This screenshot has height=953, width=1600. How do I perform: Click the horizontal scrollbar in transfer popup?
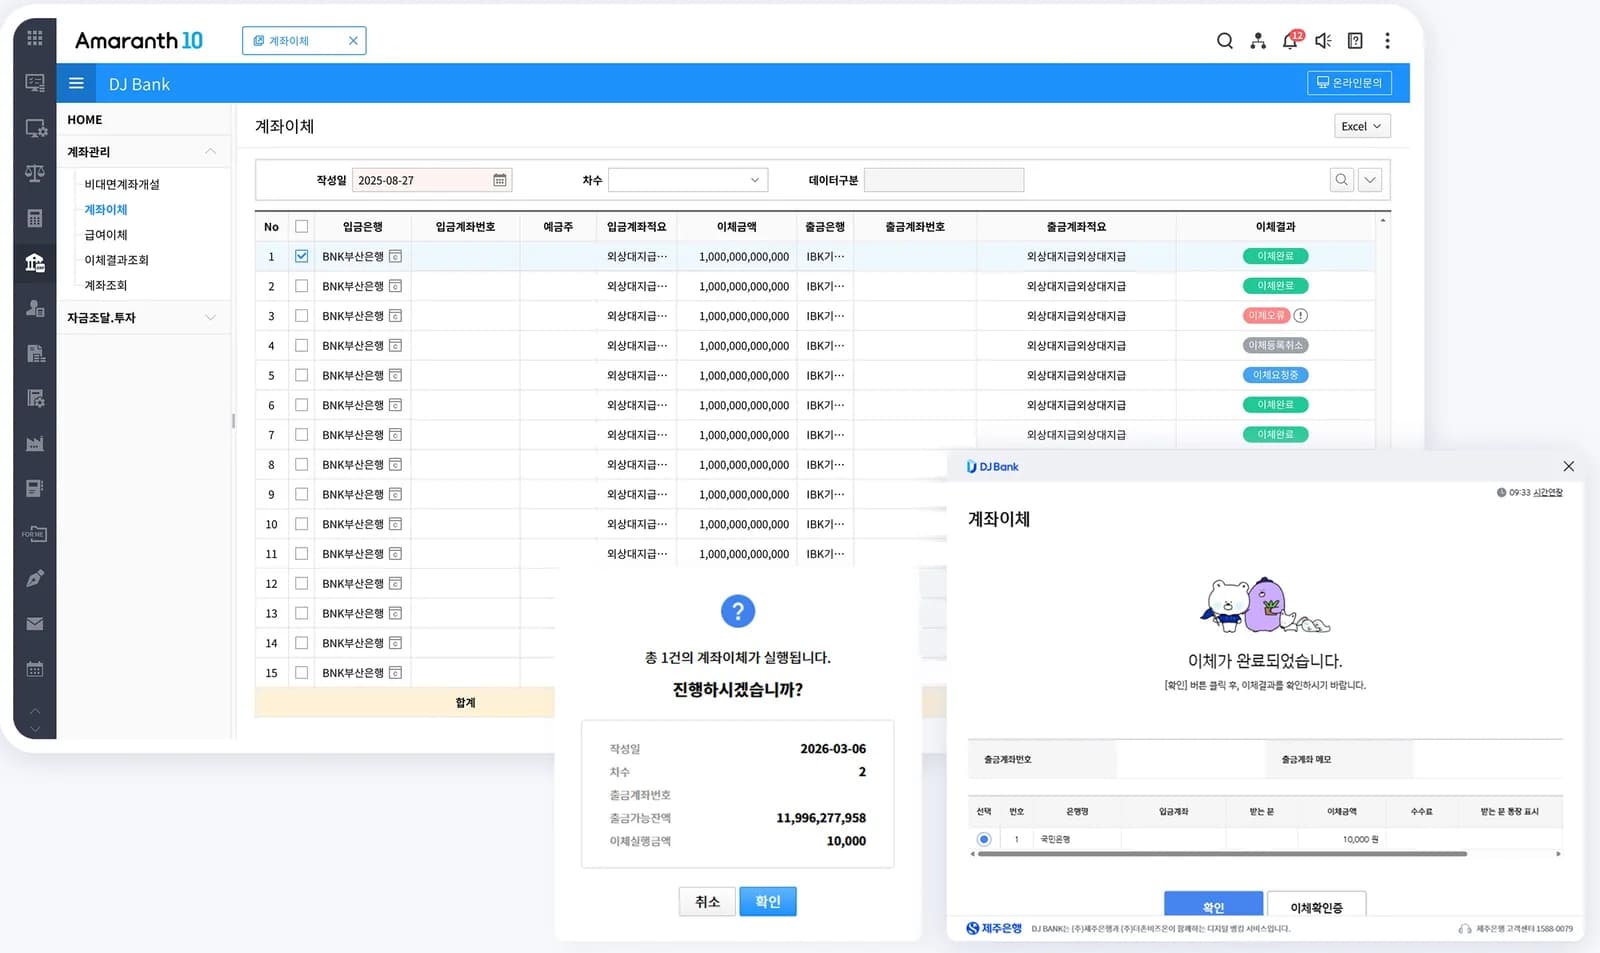(1221, 854)
